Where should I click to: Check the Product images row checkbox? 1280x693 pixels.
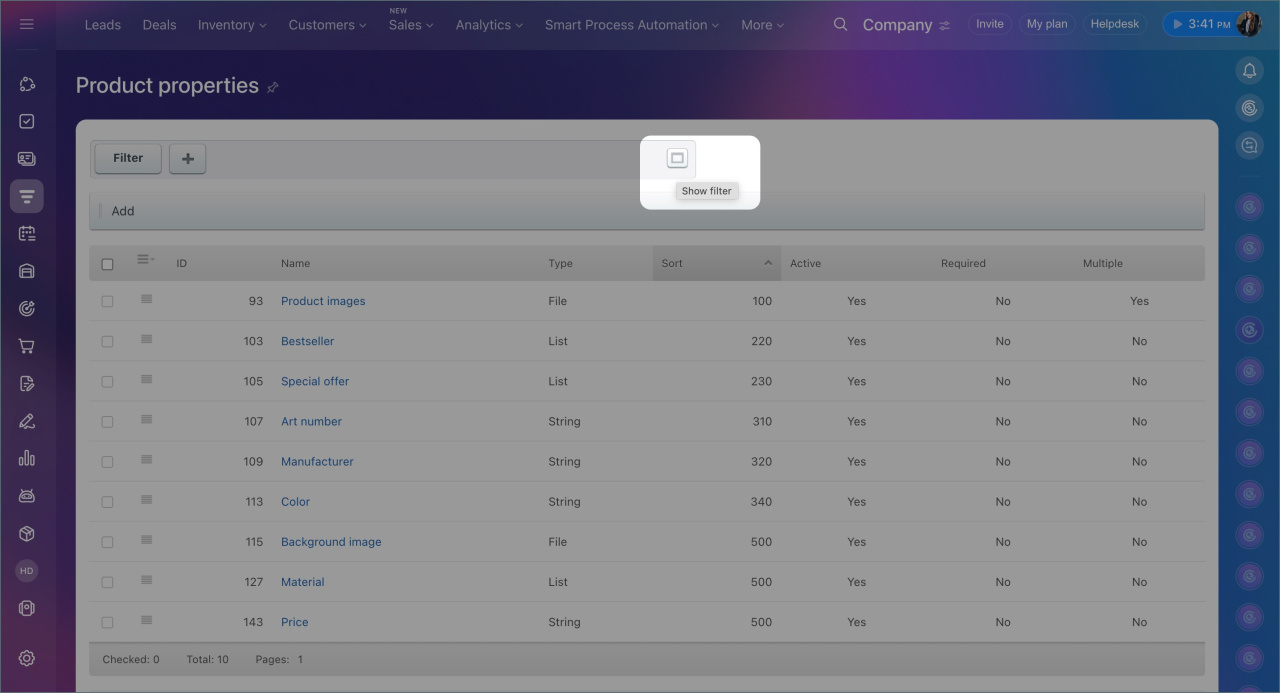pyautogui.click(x=107, y=301)
